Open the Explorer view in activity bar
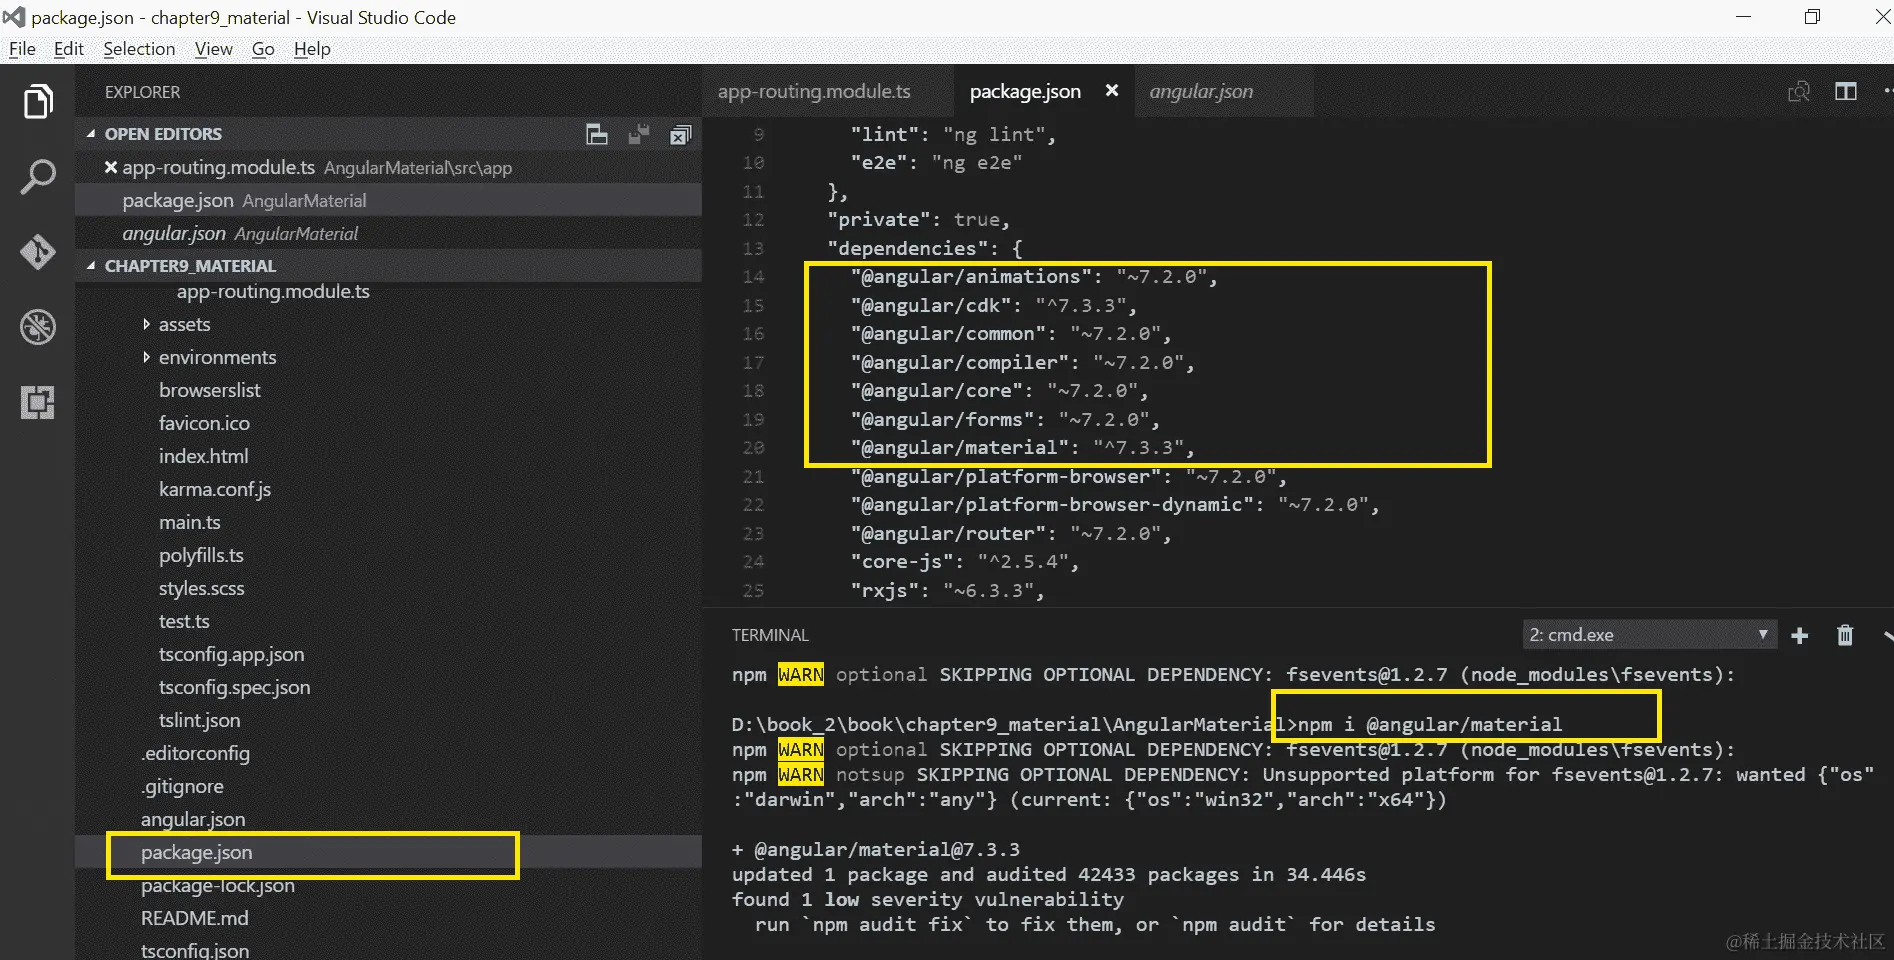 click(x=38, y=101)
